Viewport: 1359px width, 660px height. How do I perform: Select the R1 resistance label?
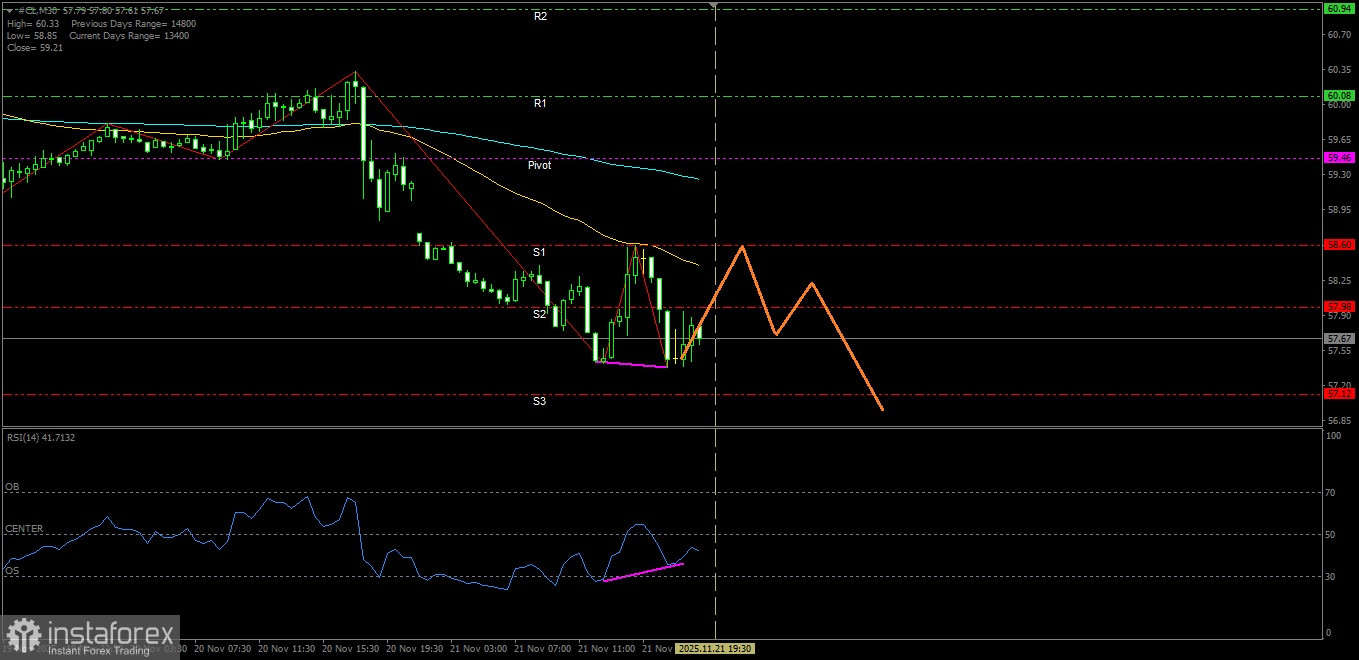[540, 103]
